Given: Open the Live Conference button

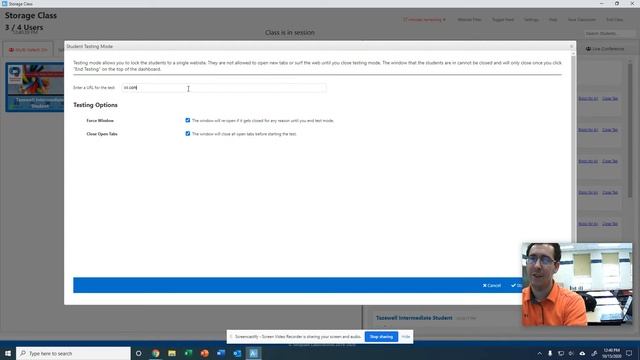Looking at the screenshot, I should click(x=604, y=49).
